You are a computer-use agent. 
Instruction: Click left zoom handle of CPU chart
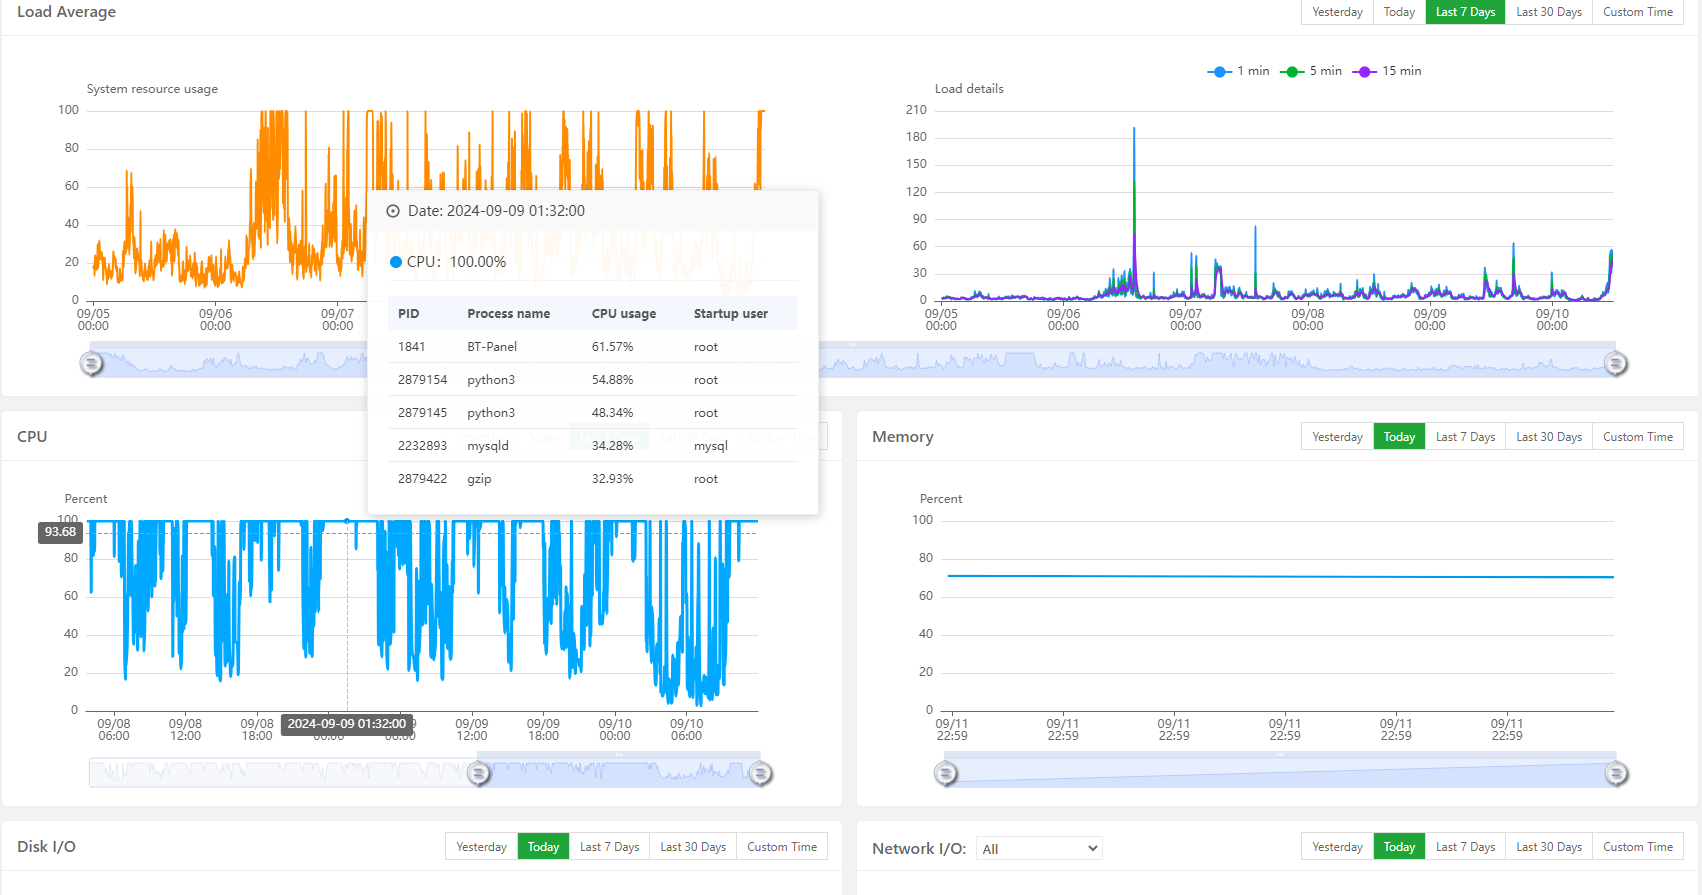coord(479,773)
